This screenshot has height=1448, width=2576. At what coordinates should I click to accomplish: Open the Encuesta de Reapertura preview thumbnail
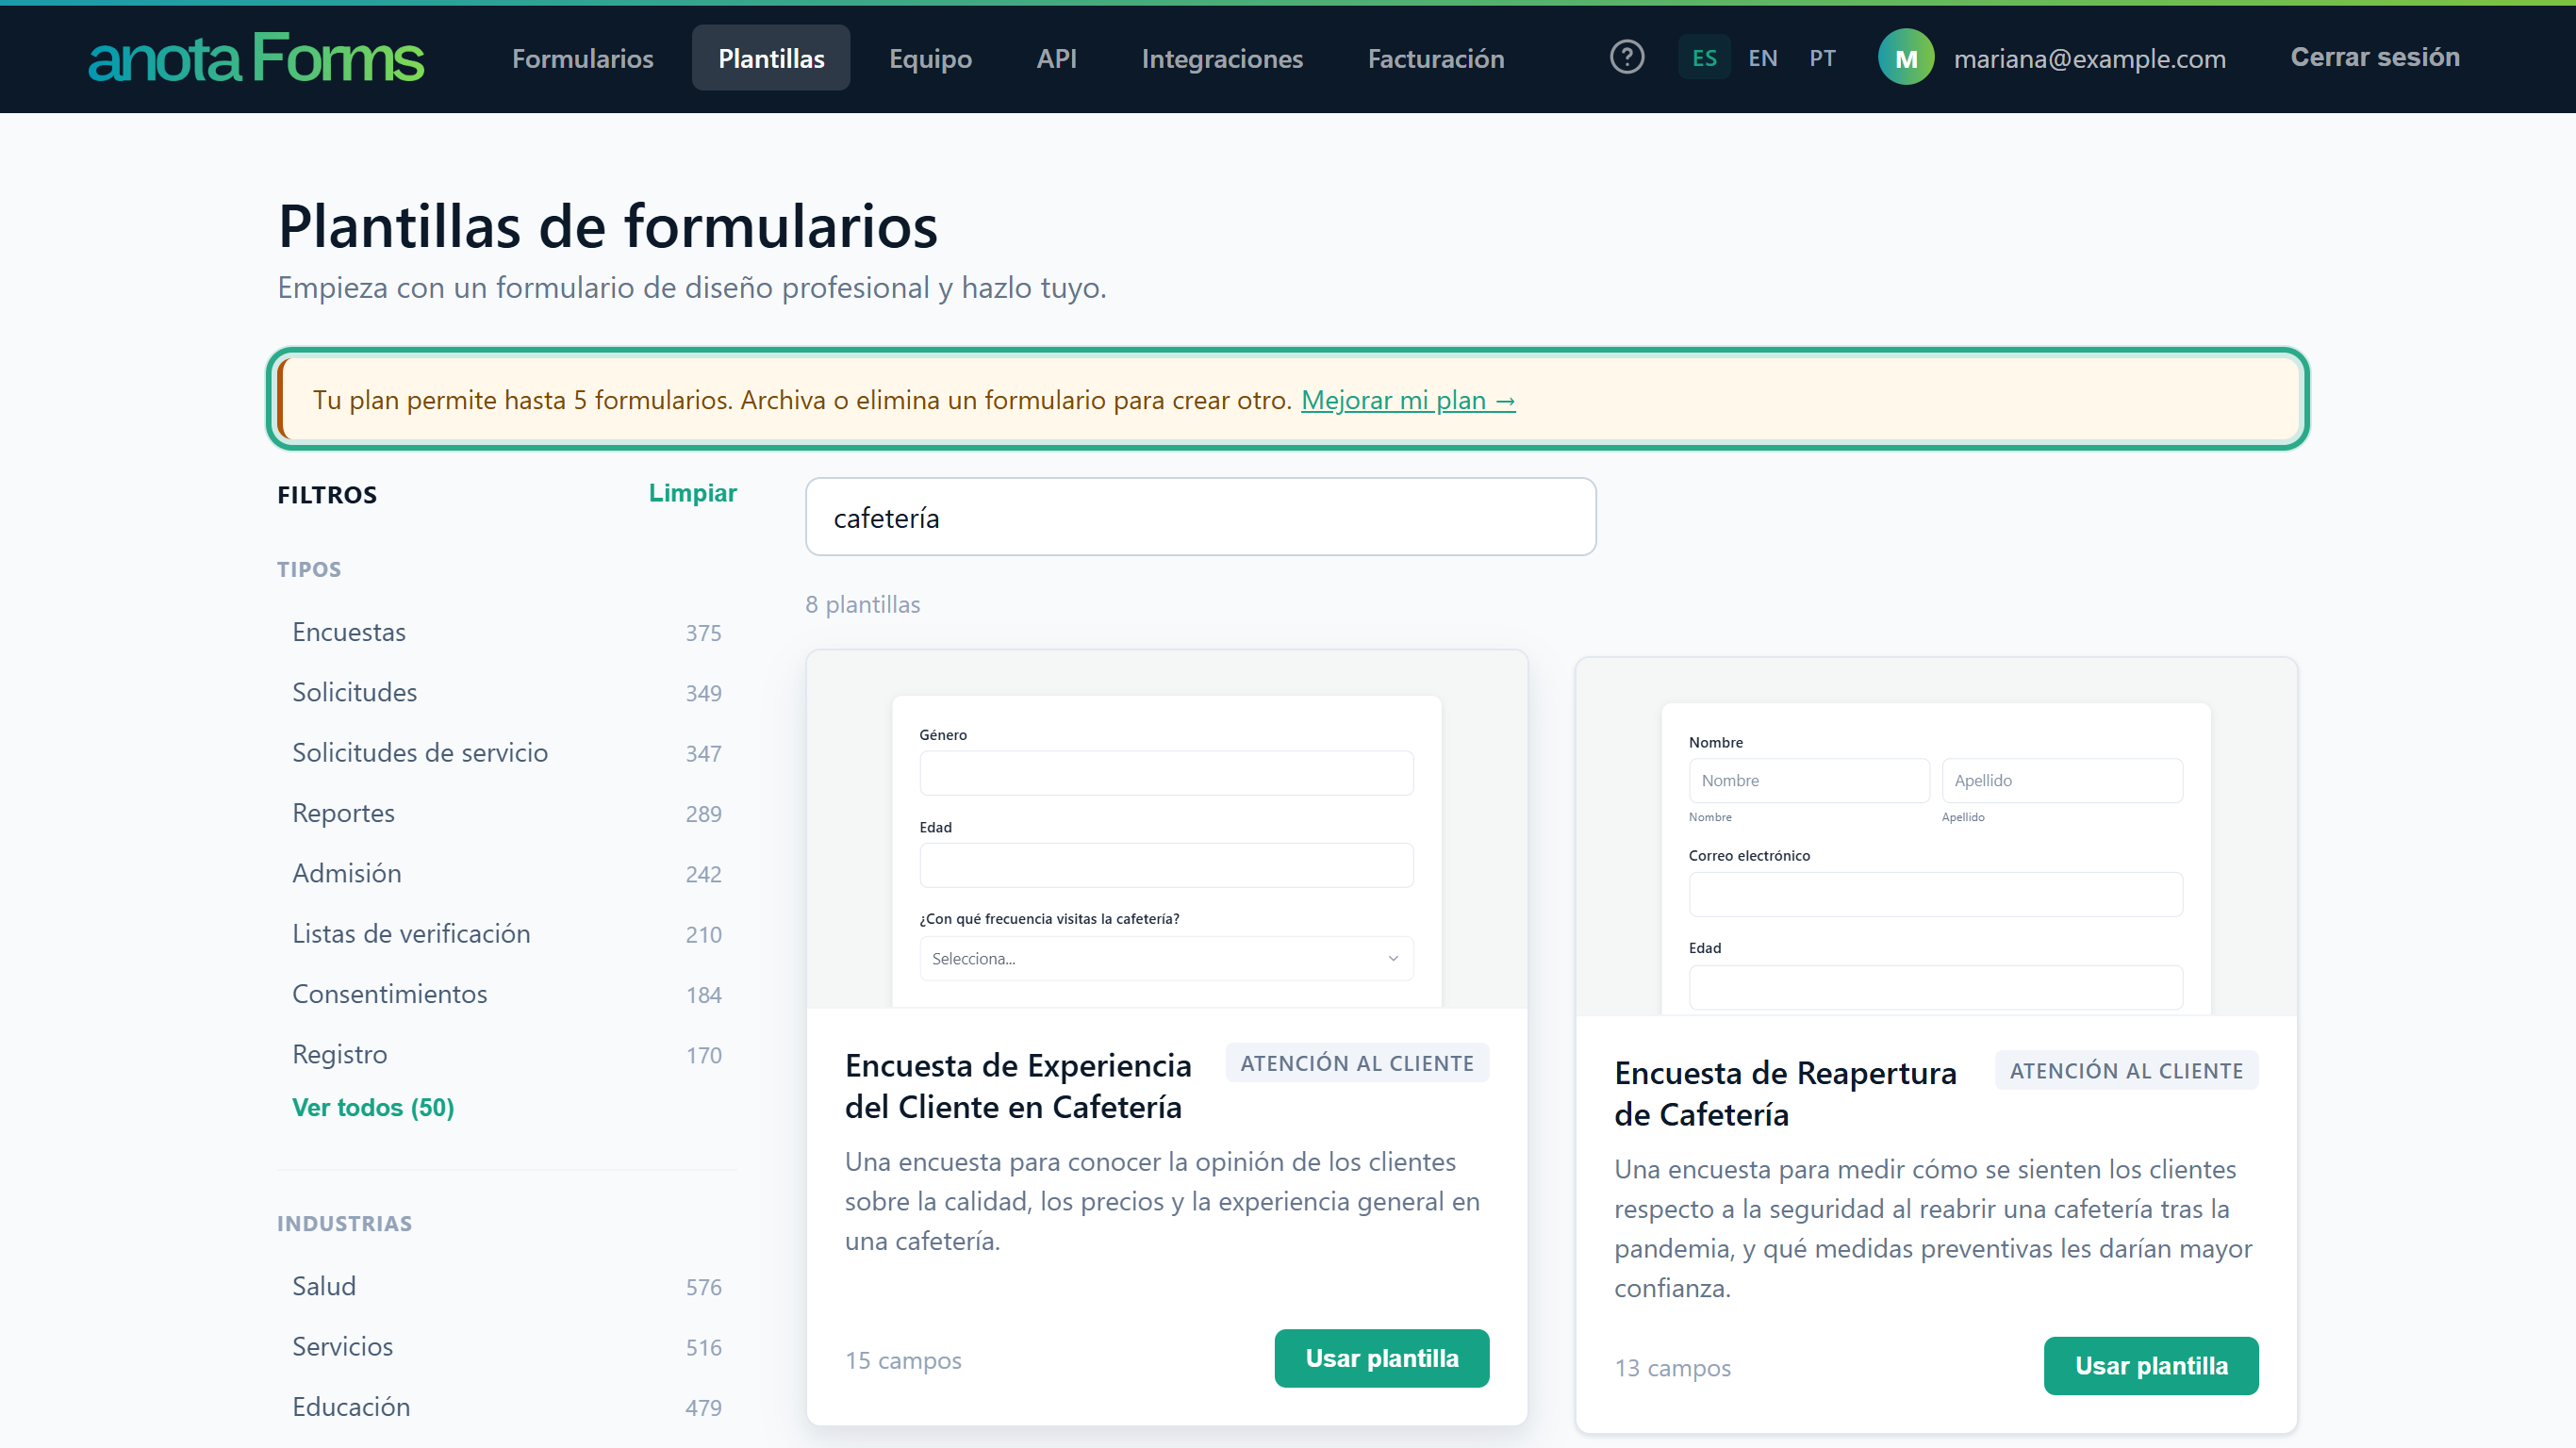(x=1936, y=837)
